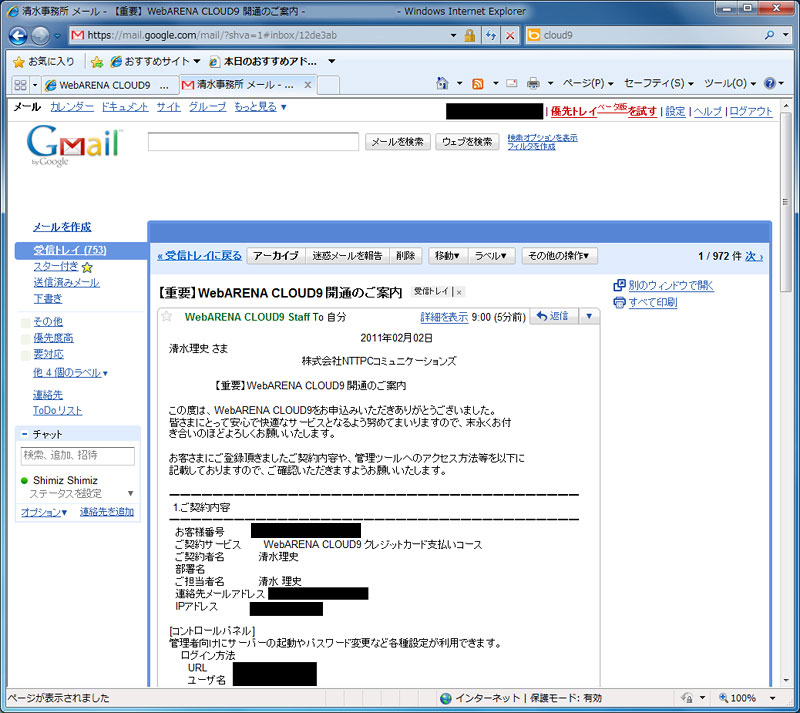The image size is (800, 713).
Task: Open the address bar history dropdown
Action: (453, 35)
